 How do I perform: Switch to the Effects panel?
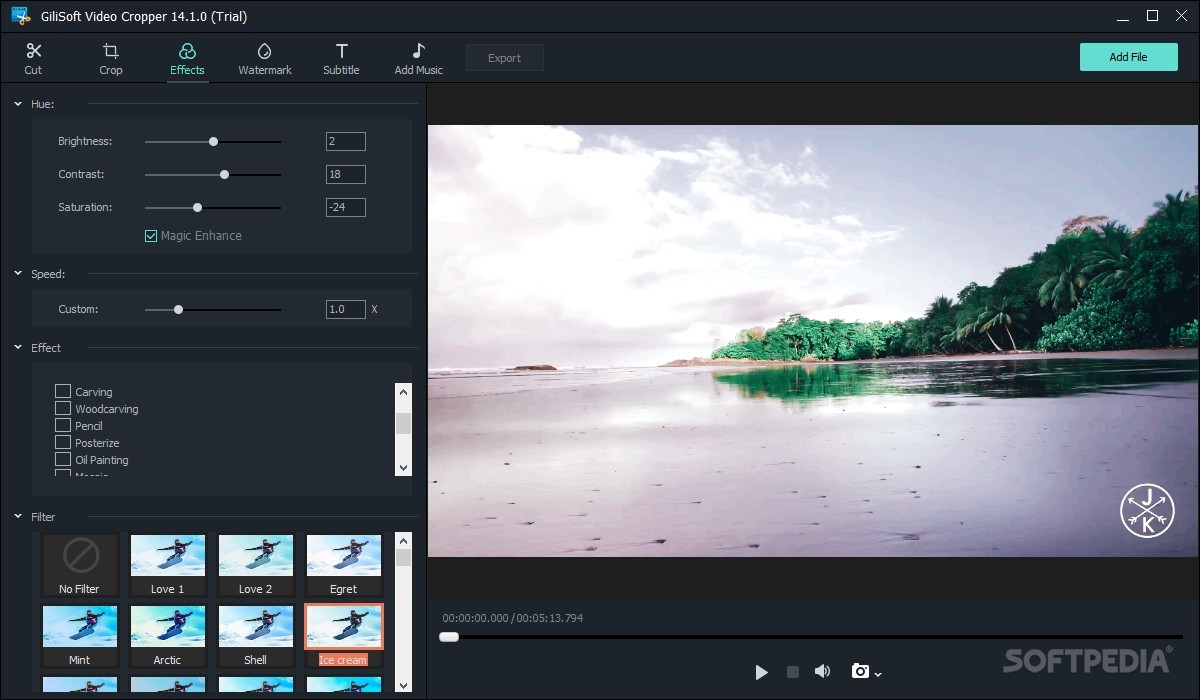[187, 57]
